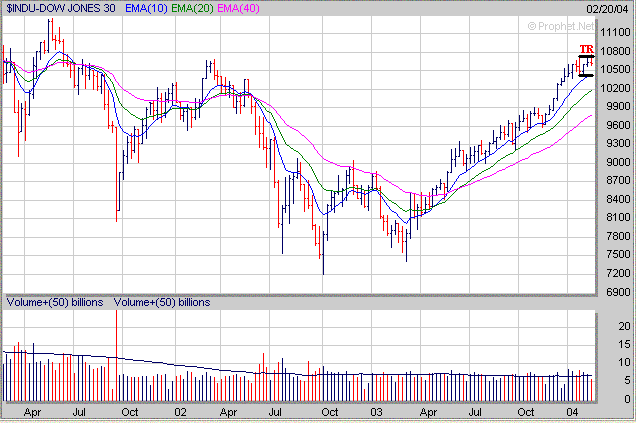636x423 pixels.
Task: Click the 10200 price axis label
Action: [x=615, y=88]
